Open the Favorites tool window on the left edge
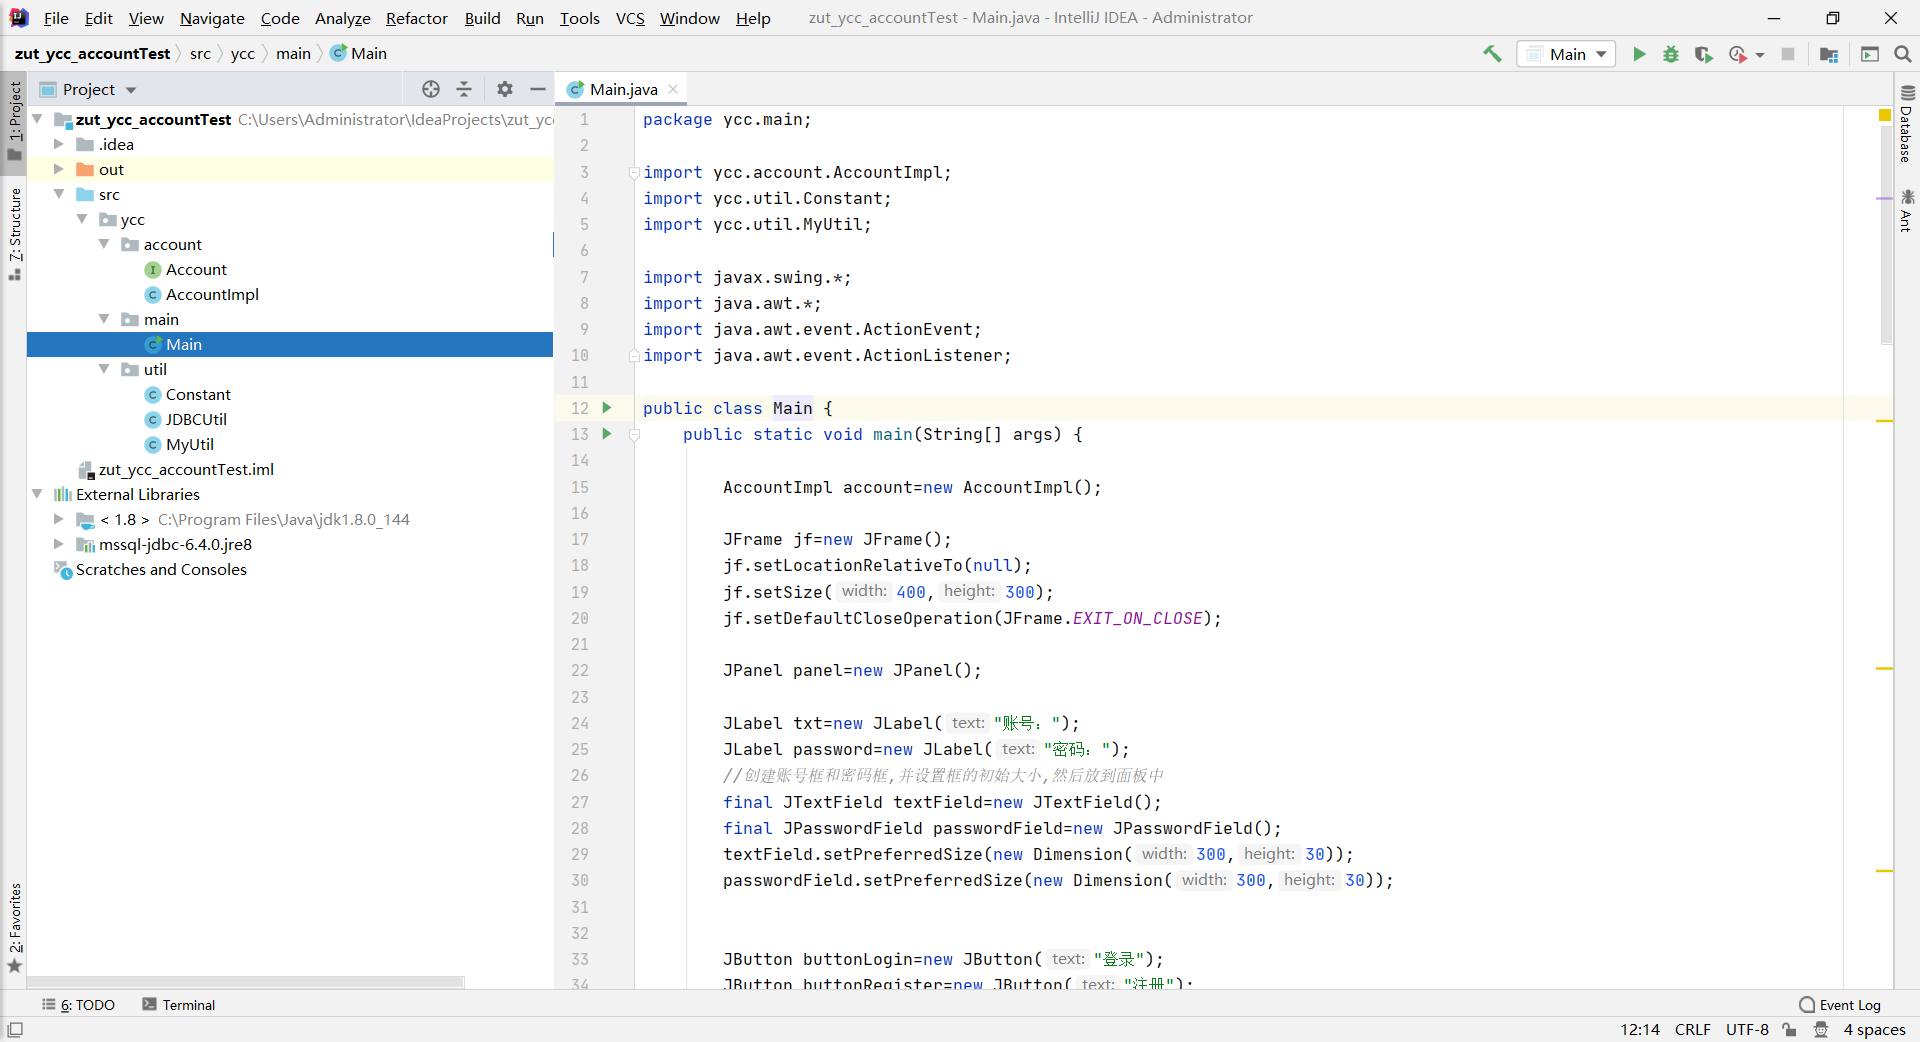 (14, 927)
